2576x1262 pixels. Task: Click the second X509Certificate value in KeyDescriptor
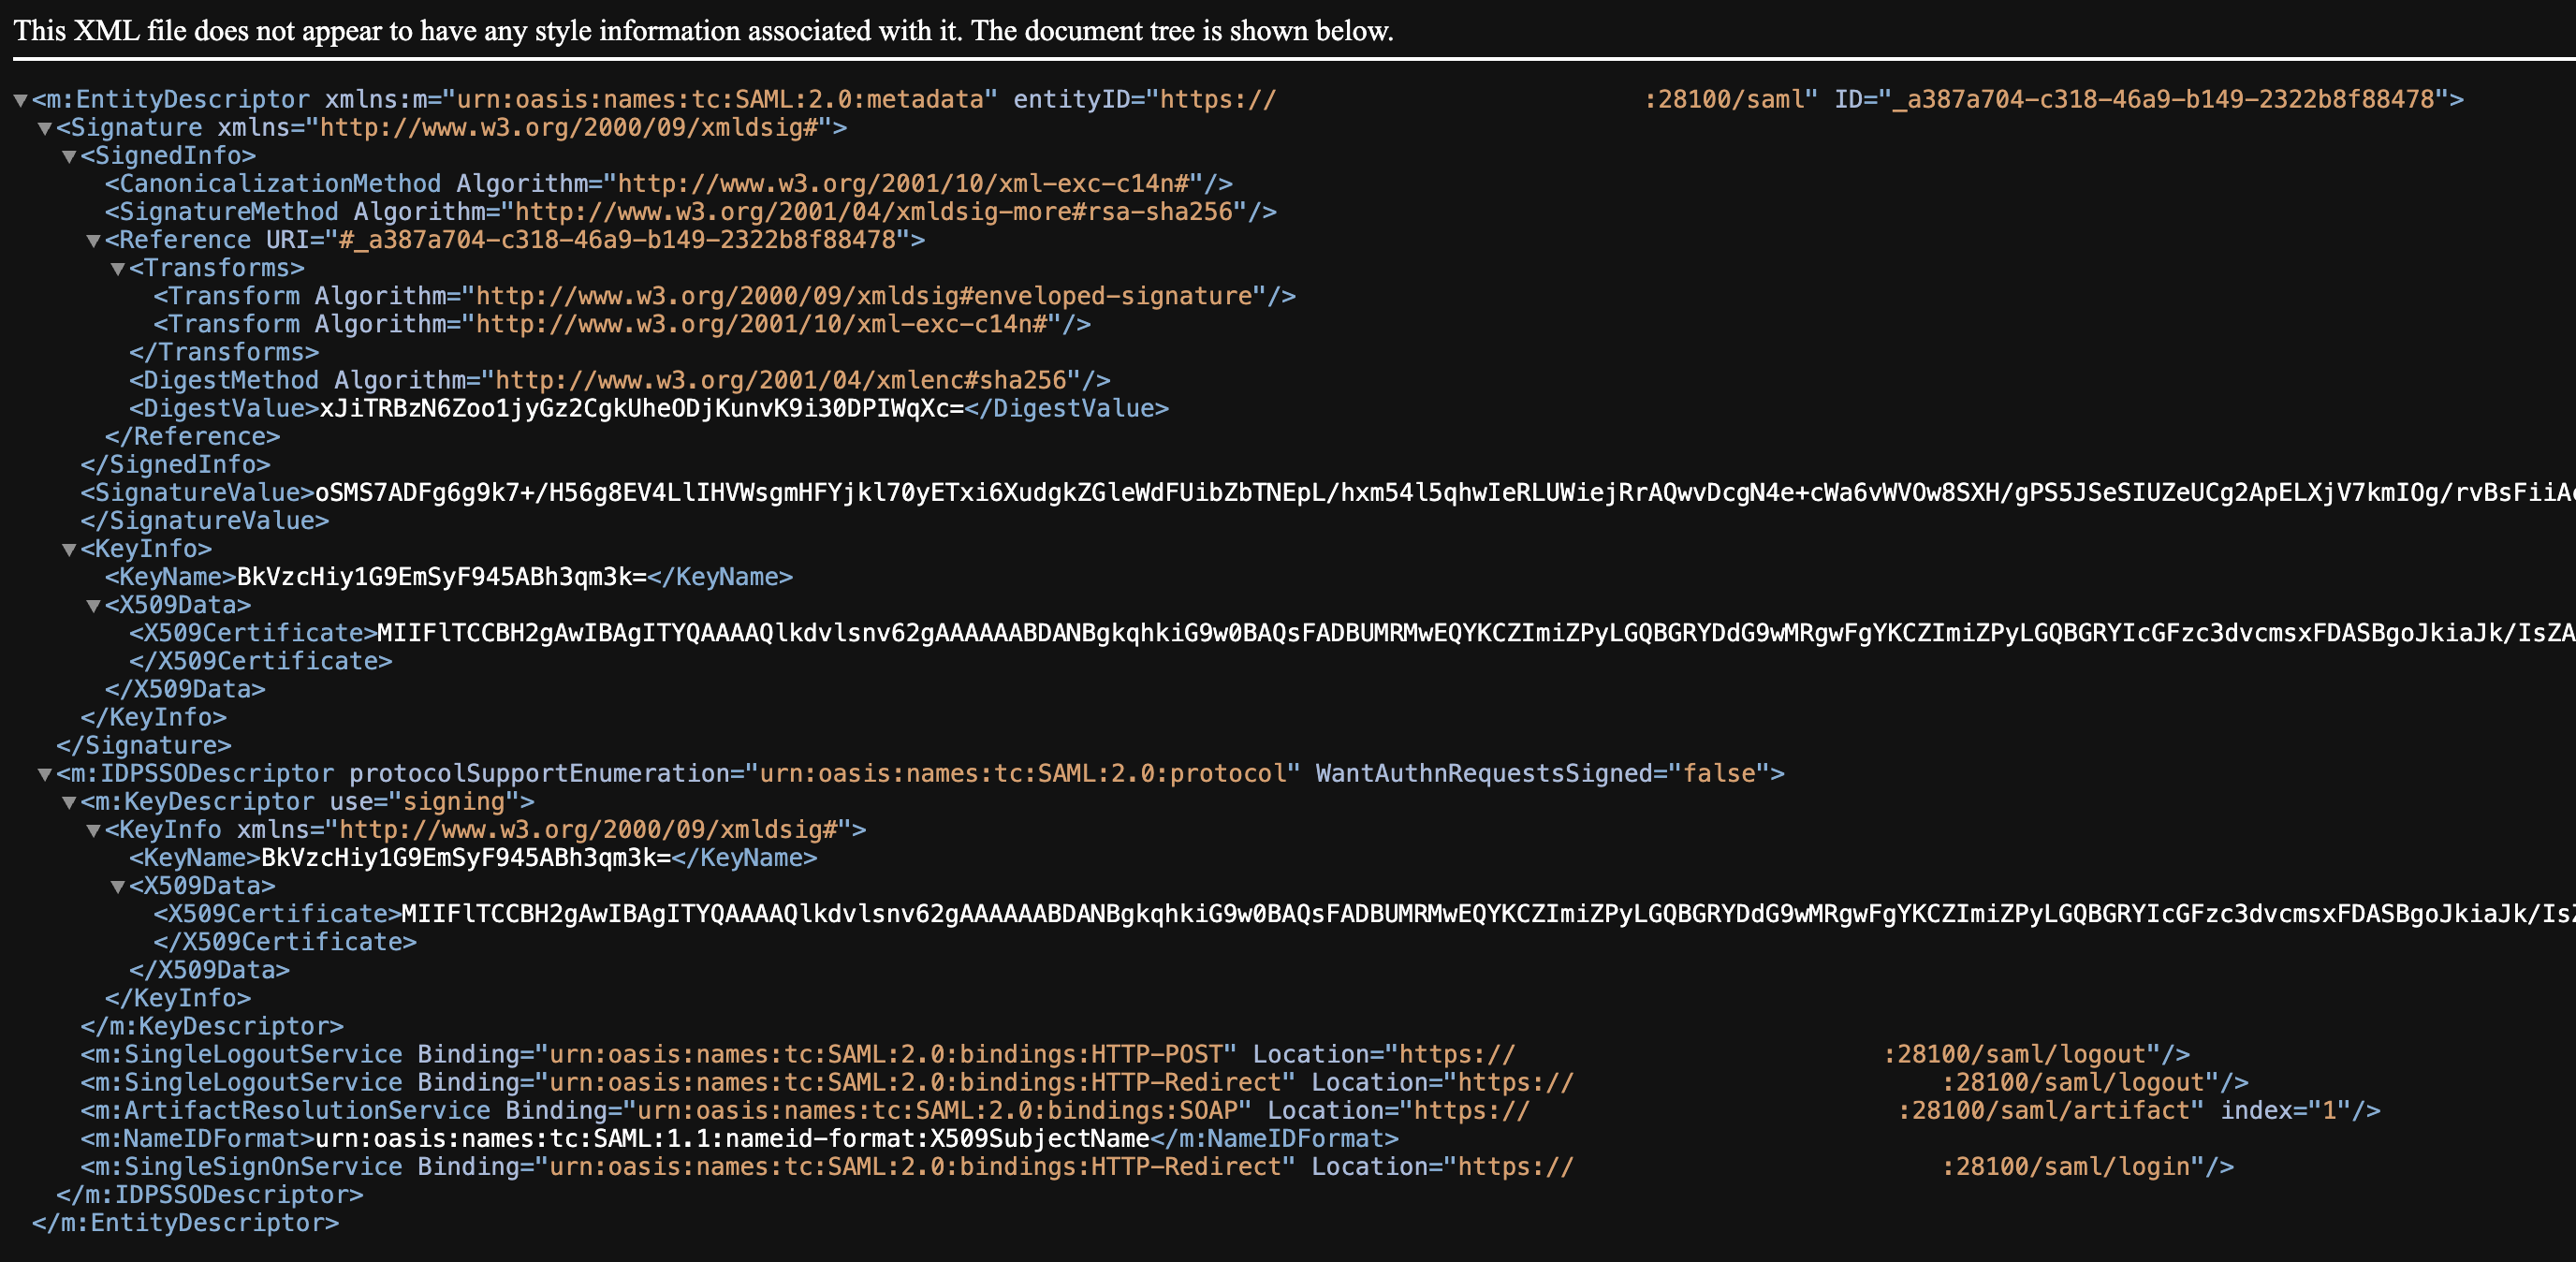(x=1488, y=914)
